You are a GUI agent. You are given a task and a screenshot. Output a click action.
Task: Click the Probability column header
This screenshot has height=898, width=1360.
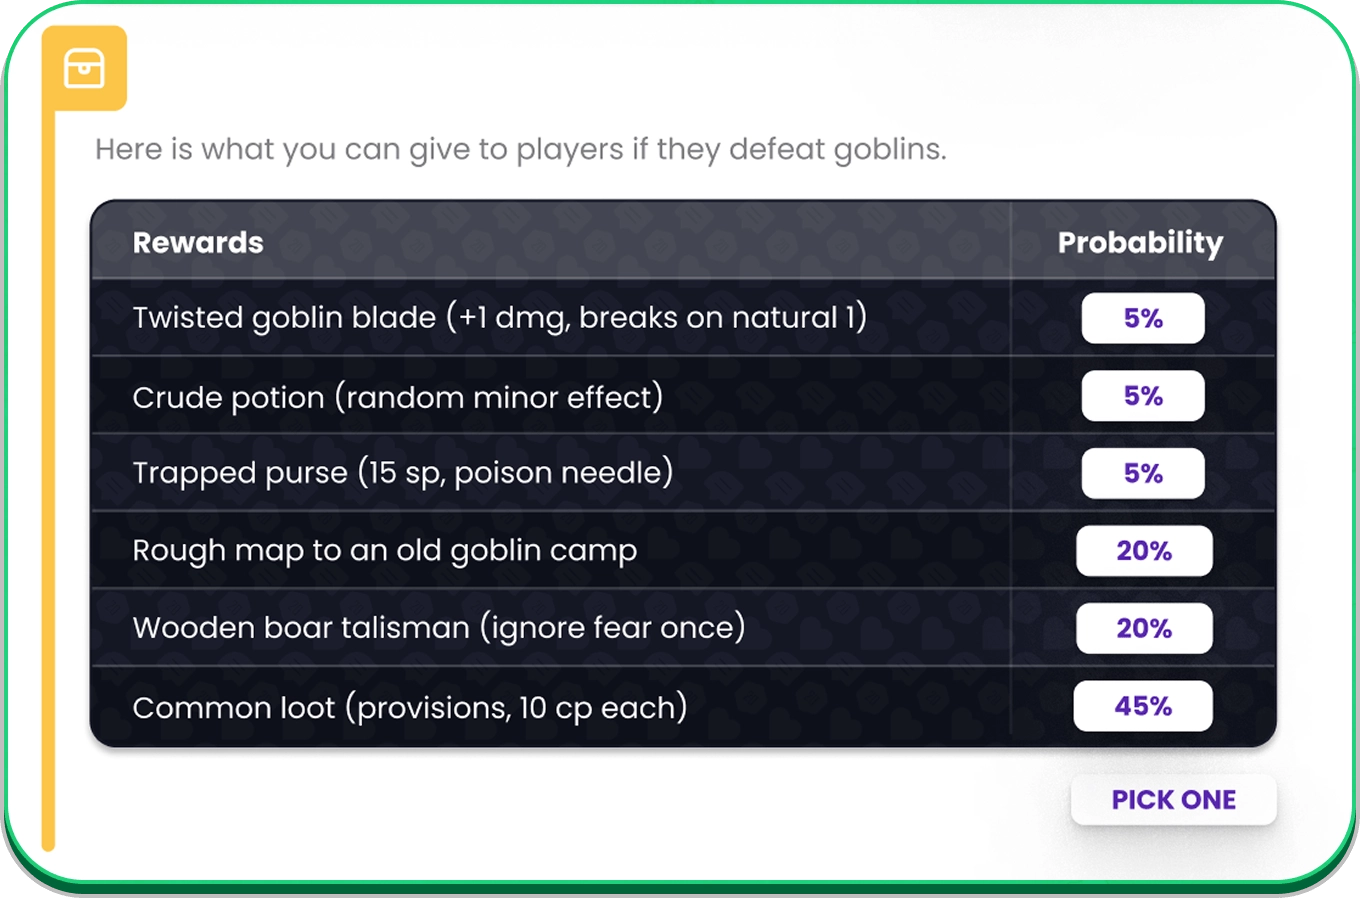tap(1140, 242)
